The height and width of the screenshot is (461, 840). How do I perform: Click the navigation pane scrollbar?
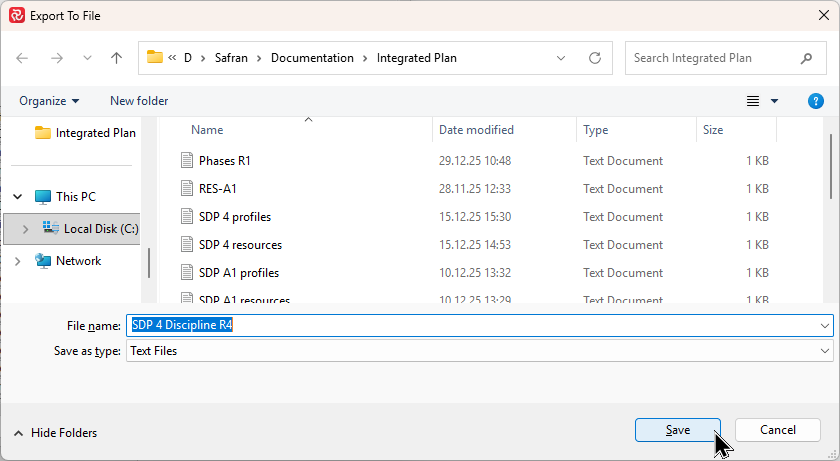click(x=148, y=263)
